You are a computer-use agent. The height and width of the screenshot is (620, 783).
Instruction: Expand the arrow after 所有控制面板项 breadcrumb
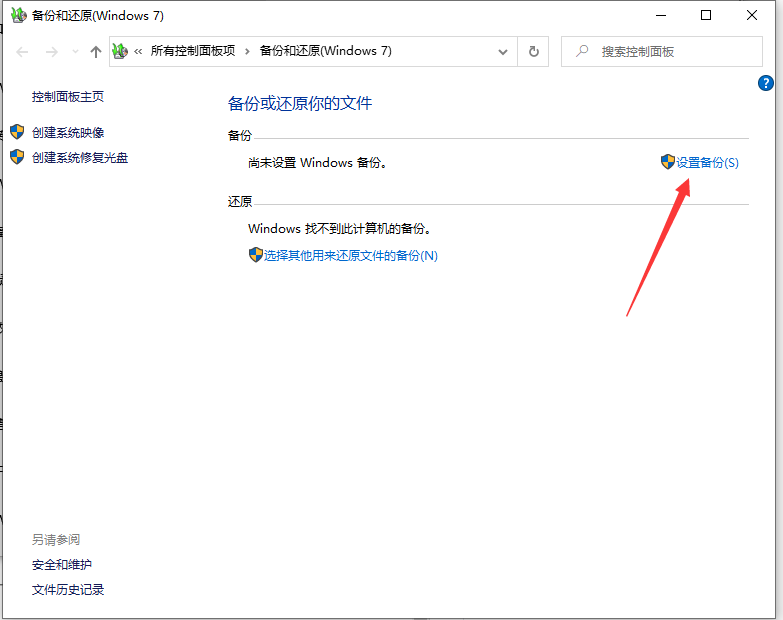coord(247,51)
